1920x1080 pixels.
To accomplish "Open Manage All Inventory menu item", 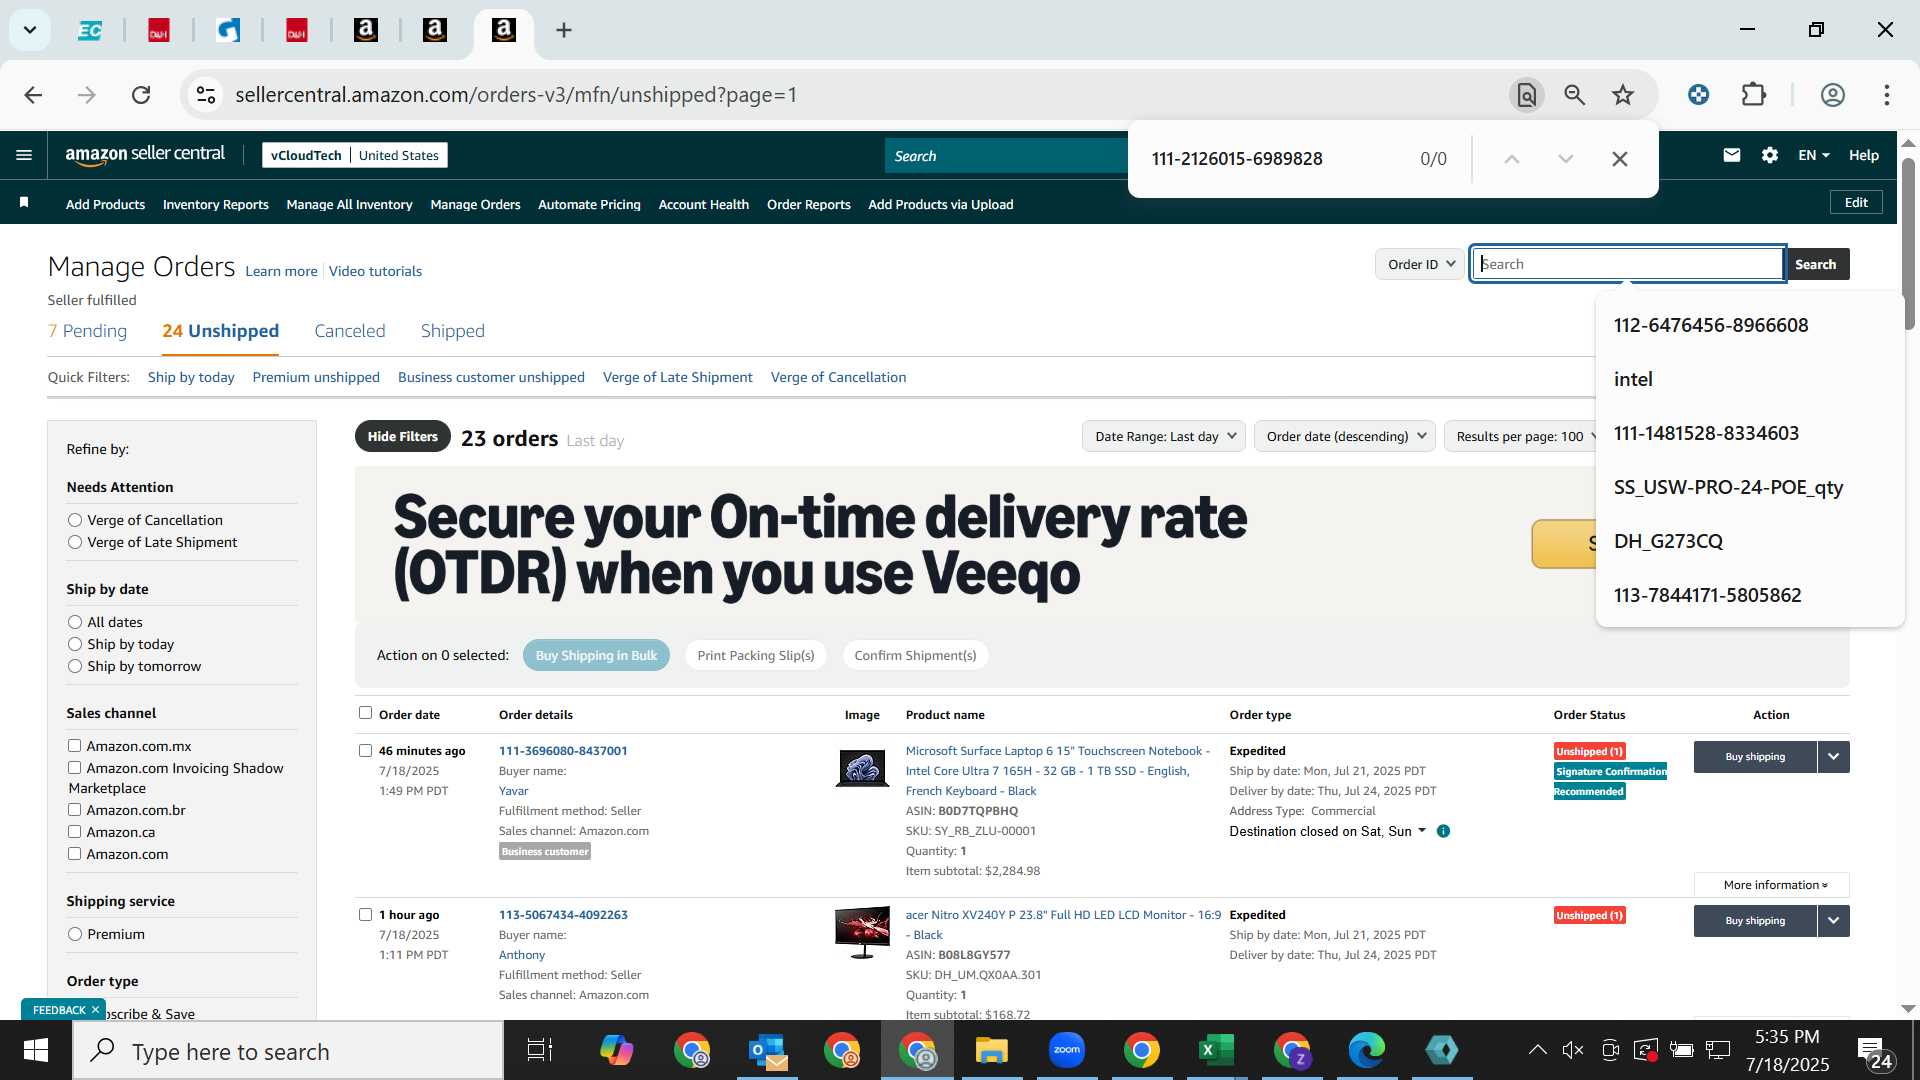I will coord(349,204).
